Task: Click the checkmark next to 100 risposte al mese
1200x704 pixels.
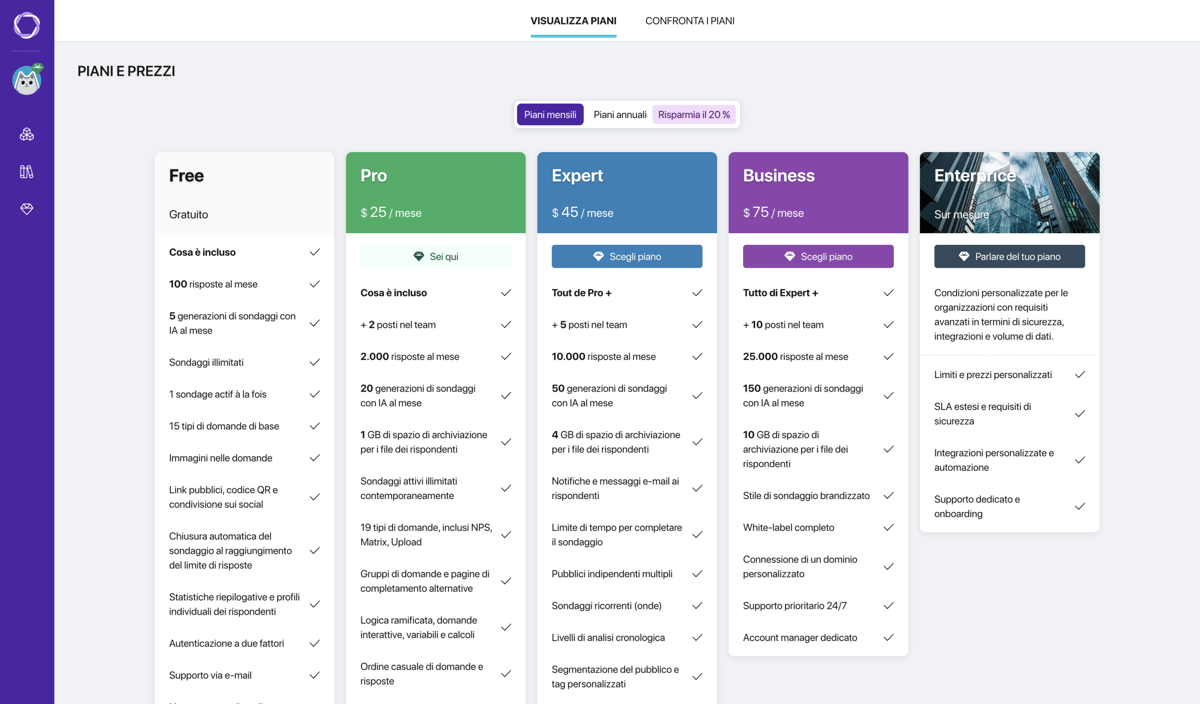Action: click(x=314, y=284)
